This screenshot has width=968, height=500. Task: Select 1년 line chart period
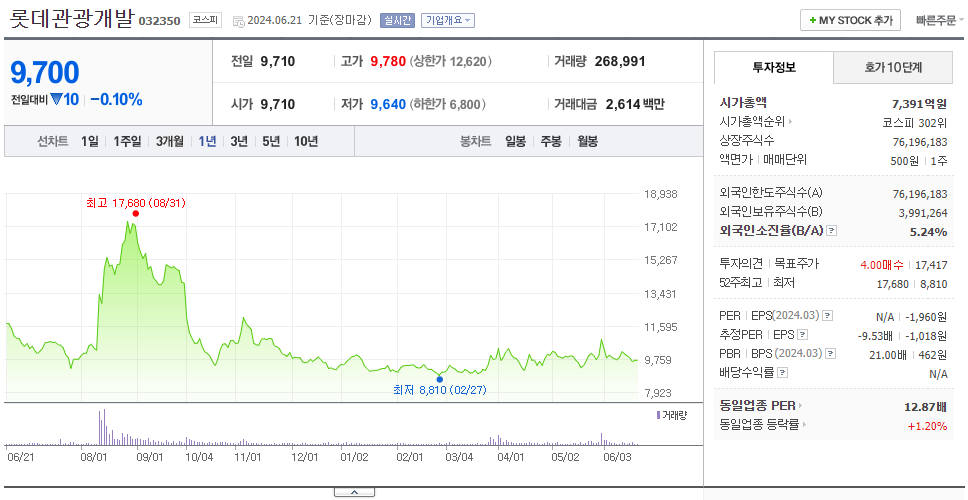207,141
